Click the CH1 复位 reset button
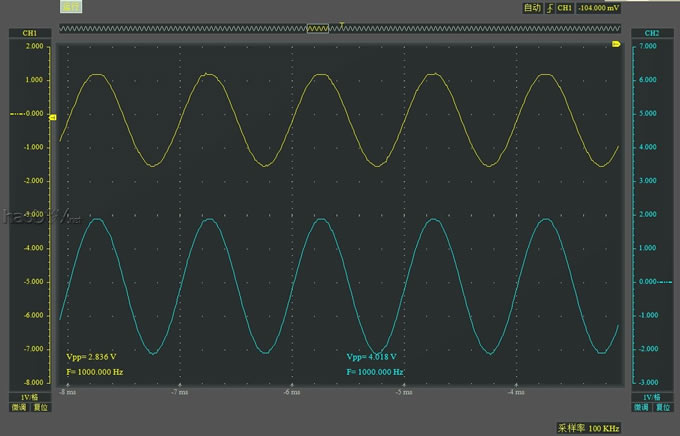The height and width of the screenshot is (436, 680). click(40, 407)
